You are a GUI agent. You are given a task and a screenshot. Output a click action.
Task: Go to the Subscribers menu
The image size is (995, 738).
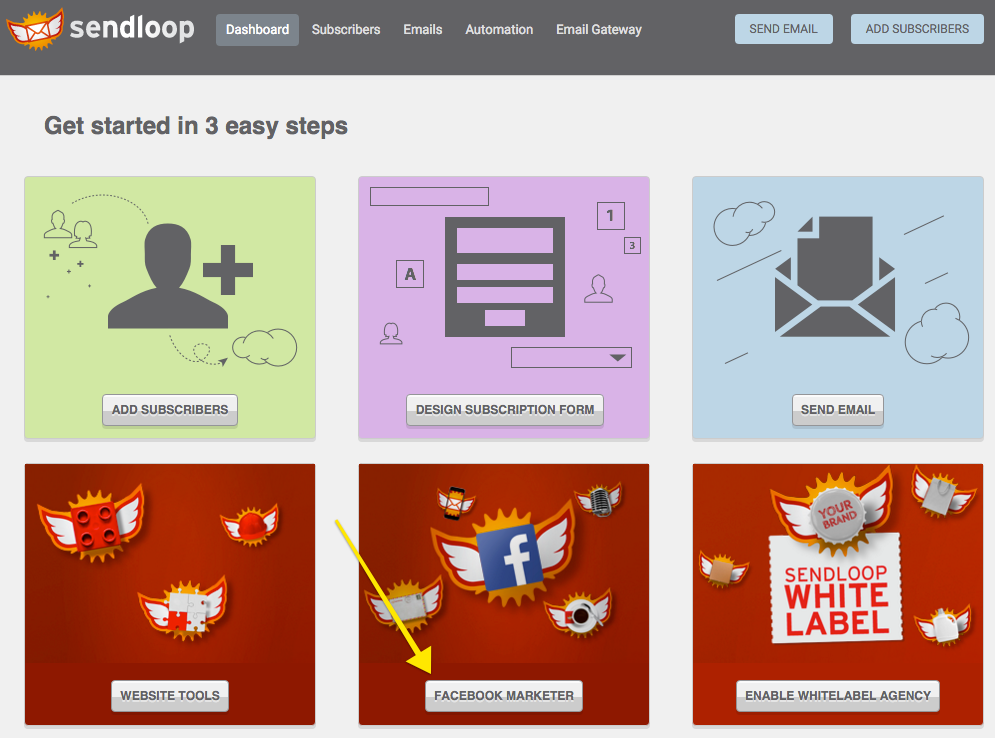[x=346, y=30]
